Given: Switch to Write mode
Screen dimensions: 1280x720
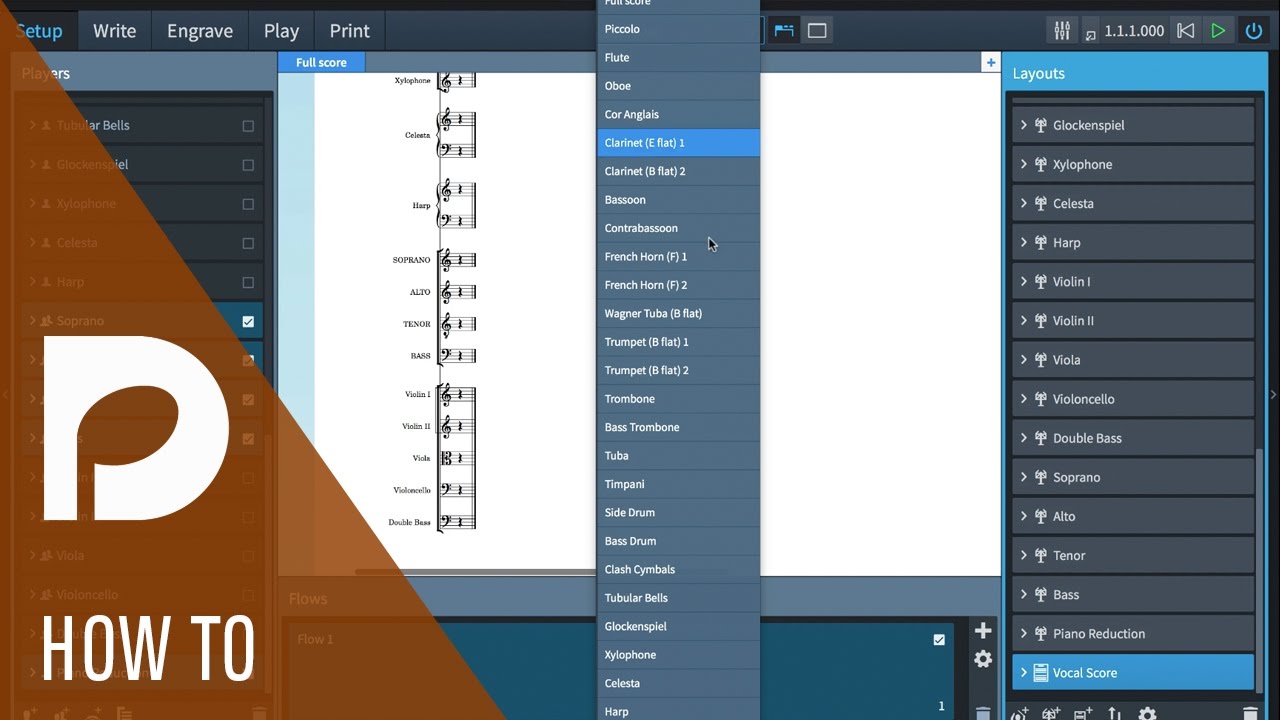Looking at the screenshot, I should (x=114, y=31).
